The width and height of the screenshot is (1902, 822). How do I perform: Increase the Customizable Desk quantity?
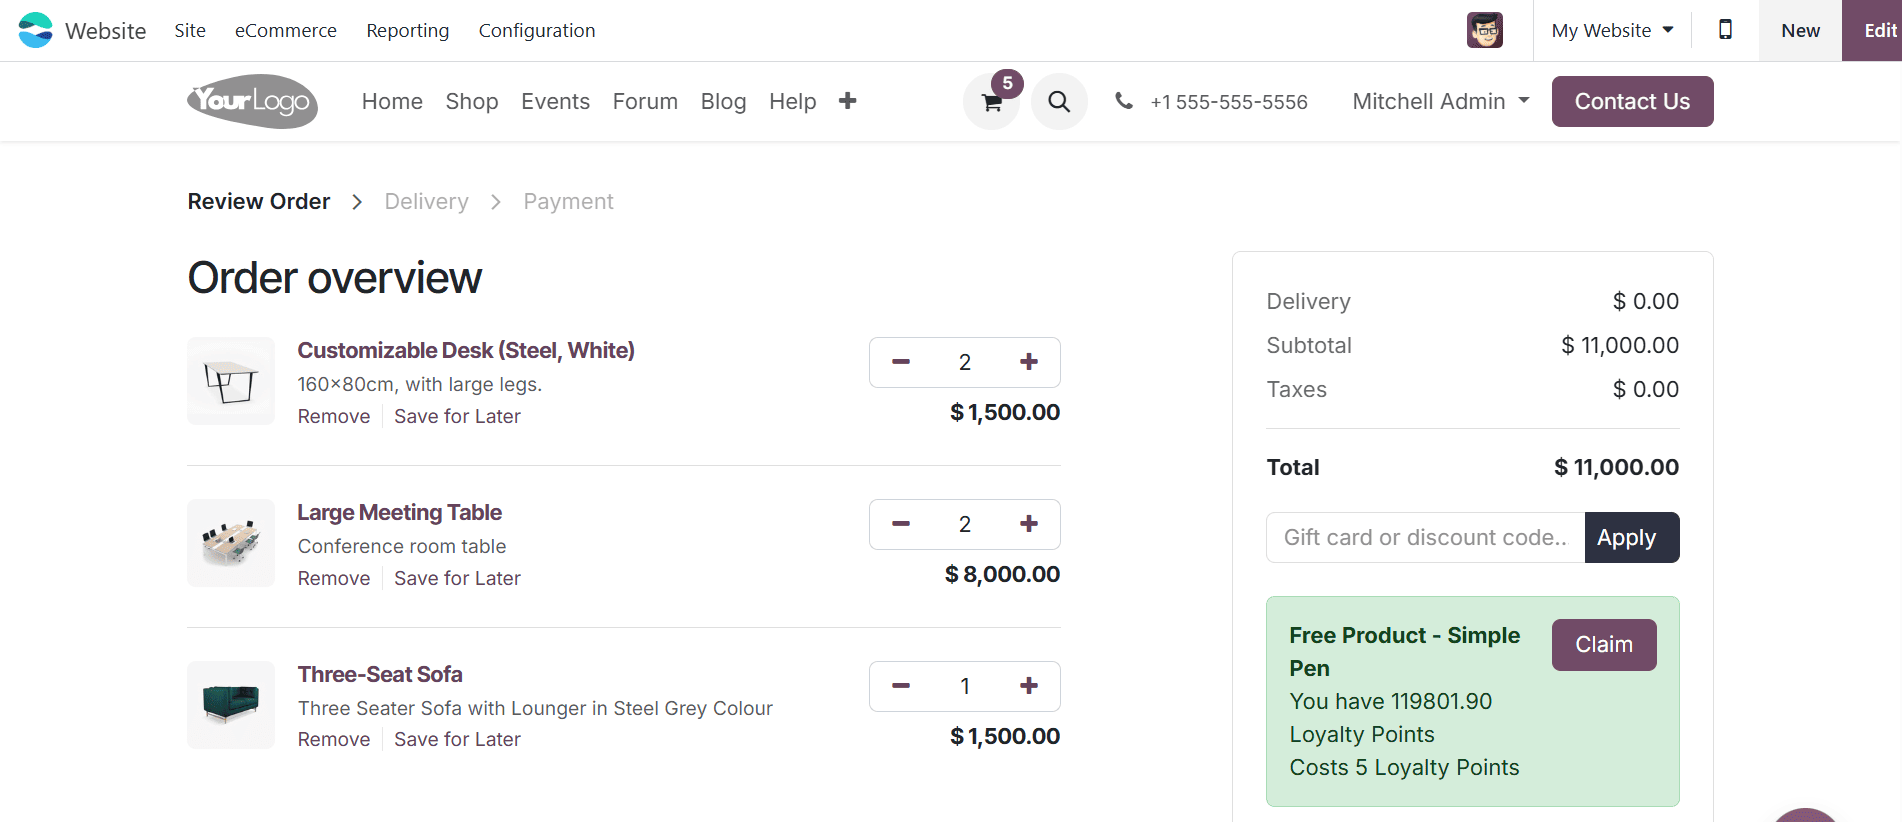pos(1028,362)
